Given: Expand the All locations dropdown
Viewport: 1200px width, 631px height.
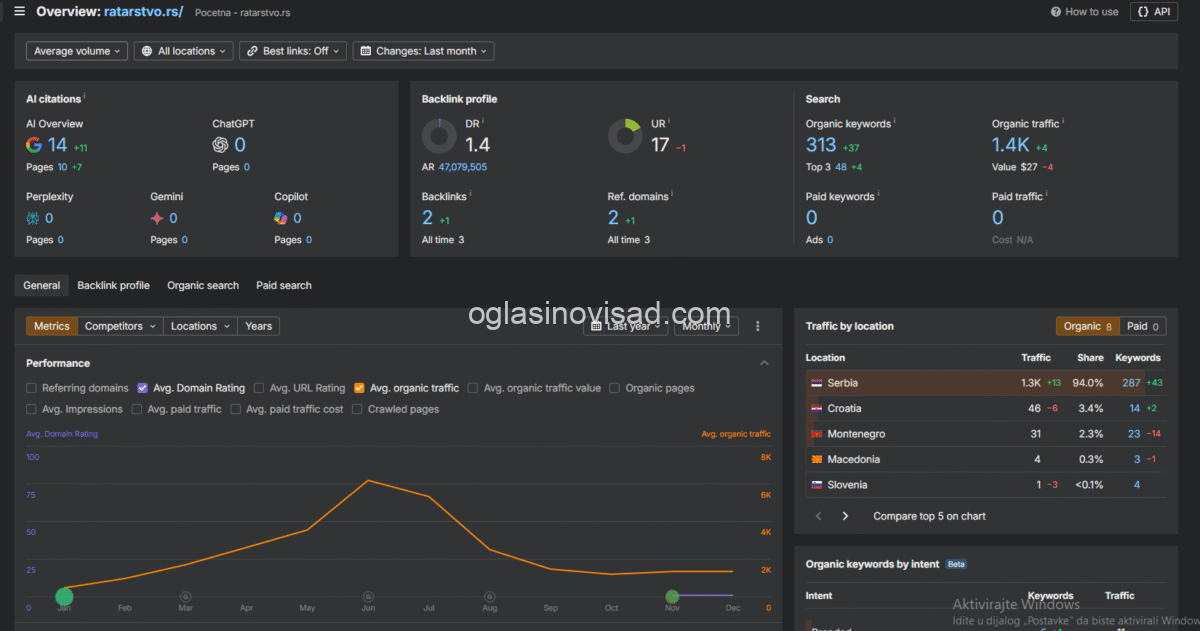Looking at the screenshot, I should point(184,51).
